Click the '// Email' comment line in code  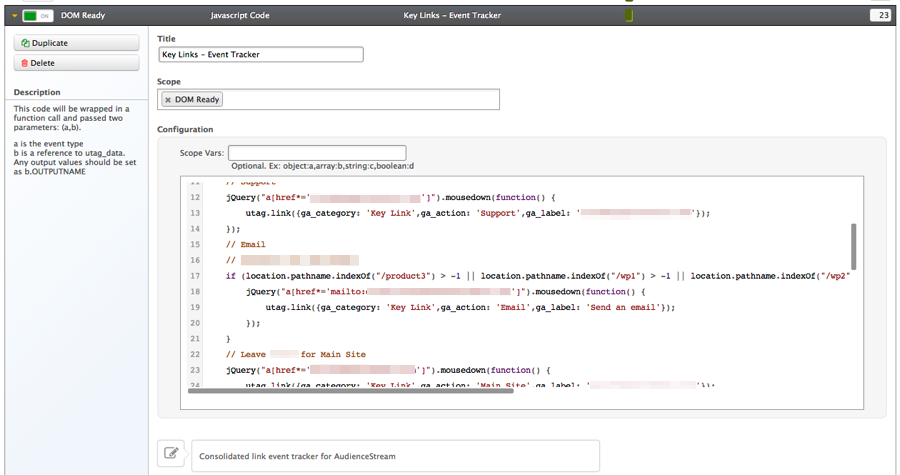(246, 244)
